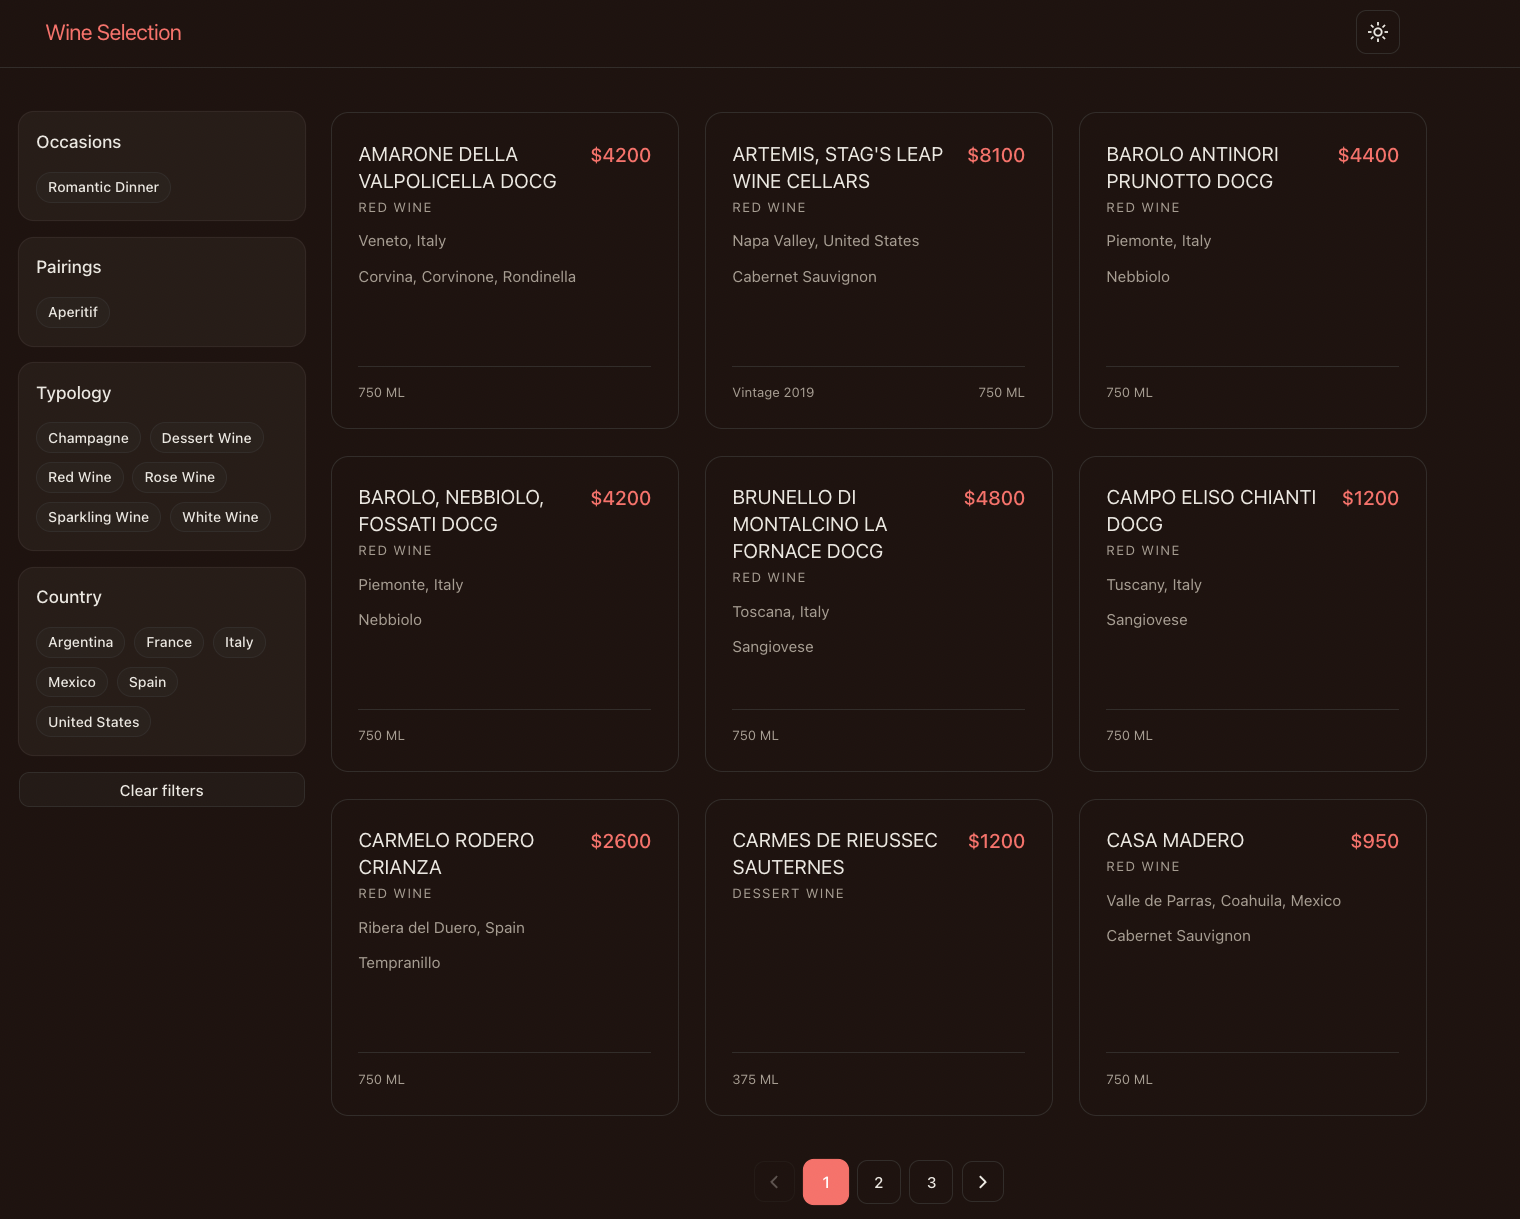Open Campo Eliso Chianti DOCG card
1520x1219 pixels.
click(x=1253, y=614)
